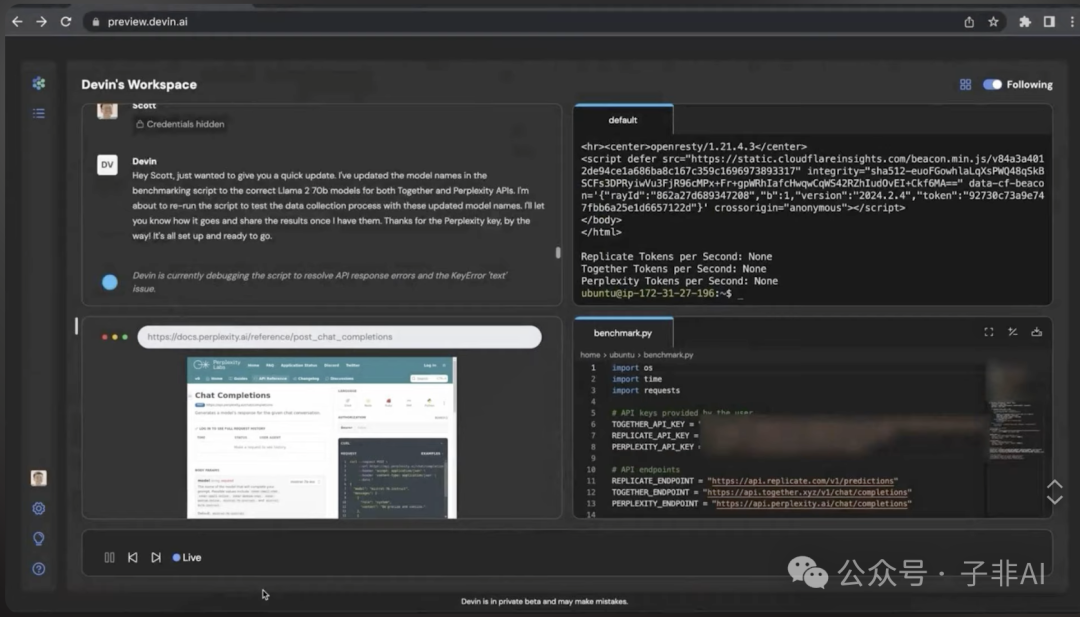
Task: Turn off the Following toggle
Action: click(x=992, y=85)
